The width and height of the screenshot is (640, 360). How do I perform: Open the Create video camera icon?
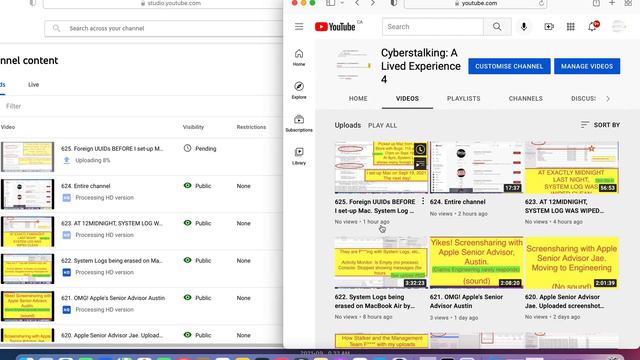click(549, 27)
